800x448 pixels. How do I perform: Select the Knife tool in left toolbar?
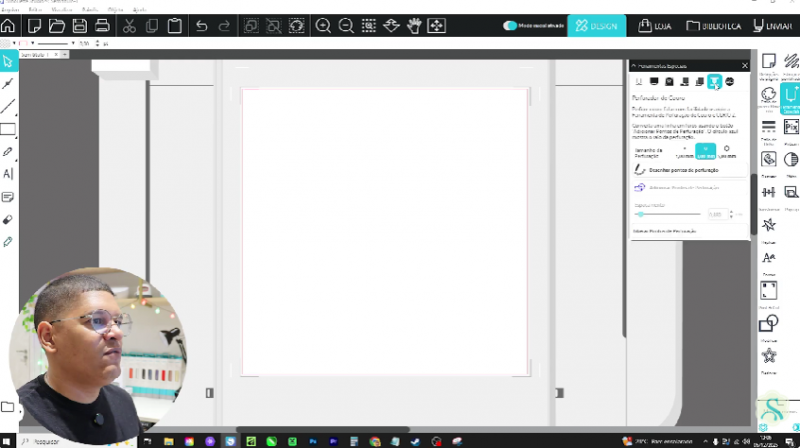(8, 242)
